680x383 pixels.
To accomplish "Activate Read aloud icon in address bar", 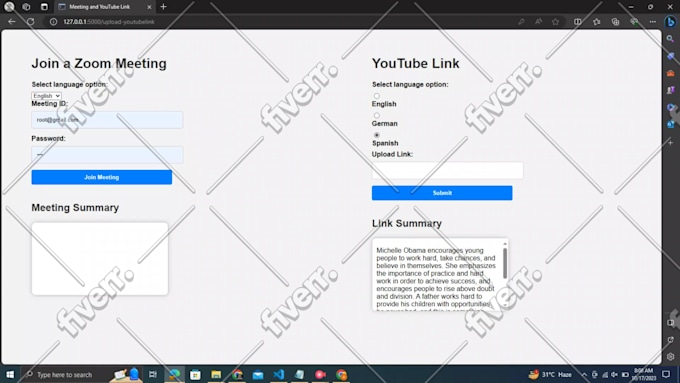I will click(538, 22).
